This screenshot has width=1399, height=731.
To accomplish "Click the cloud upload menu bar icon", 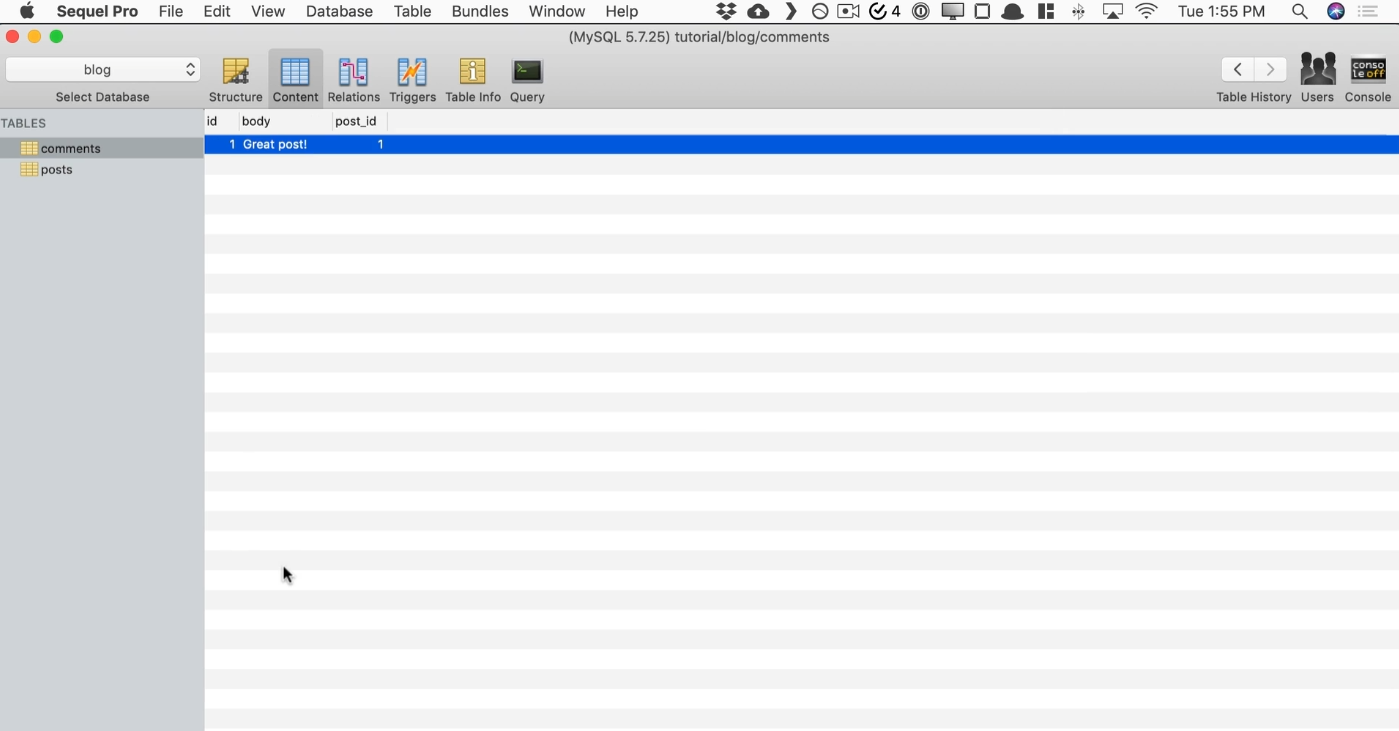I will coord(758,11).
